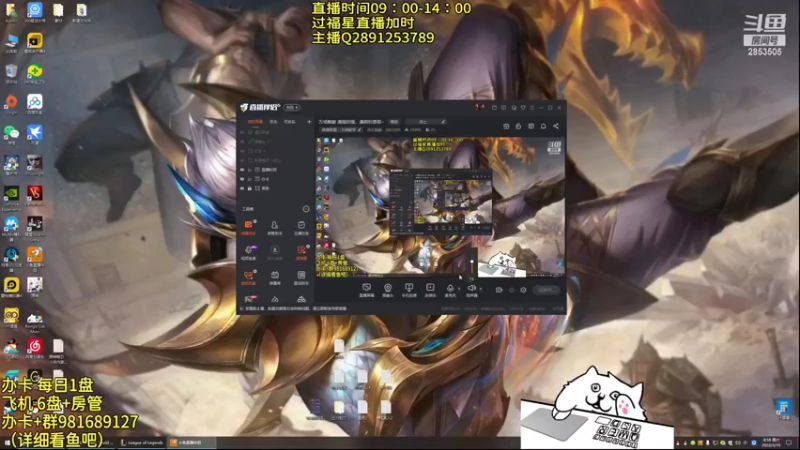Select the active red scene tab
The height and width of the screenshot is (450, 800).
pos(255,122)
